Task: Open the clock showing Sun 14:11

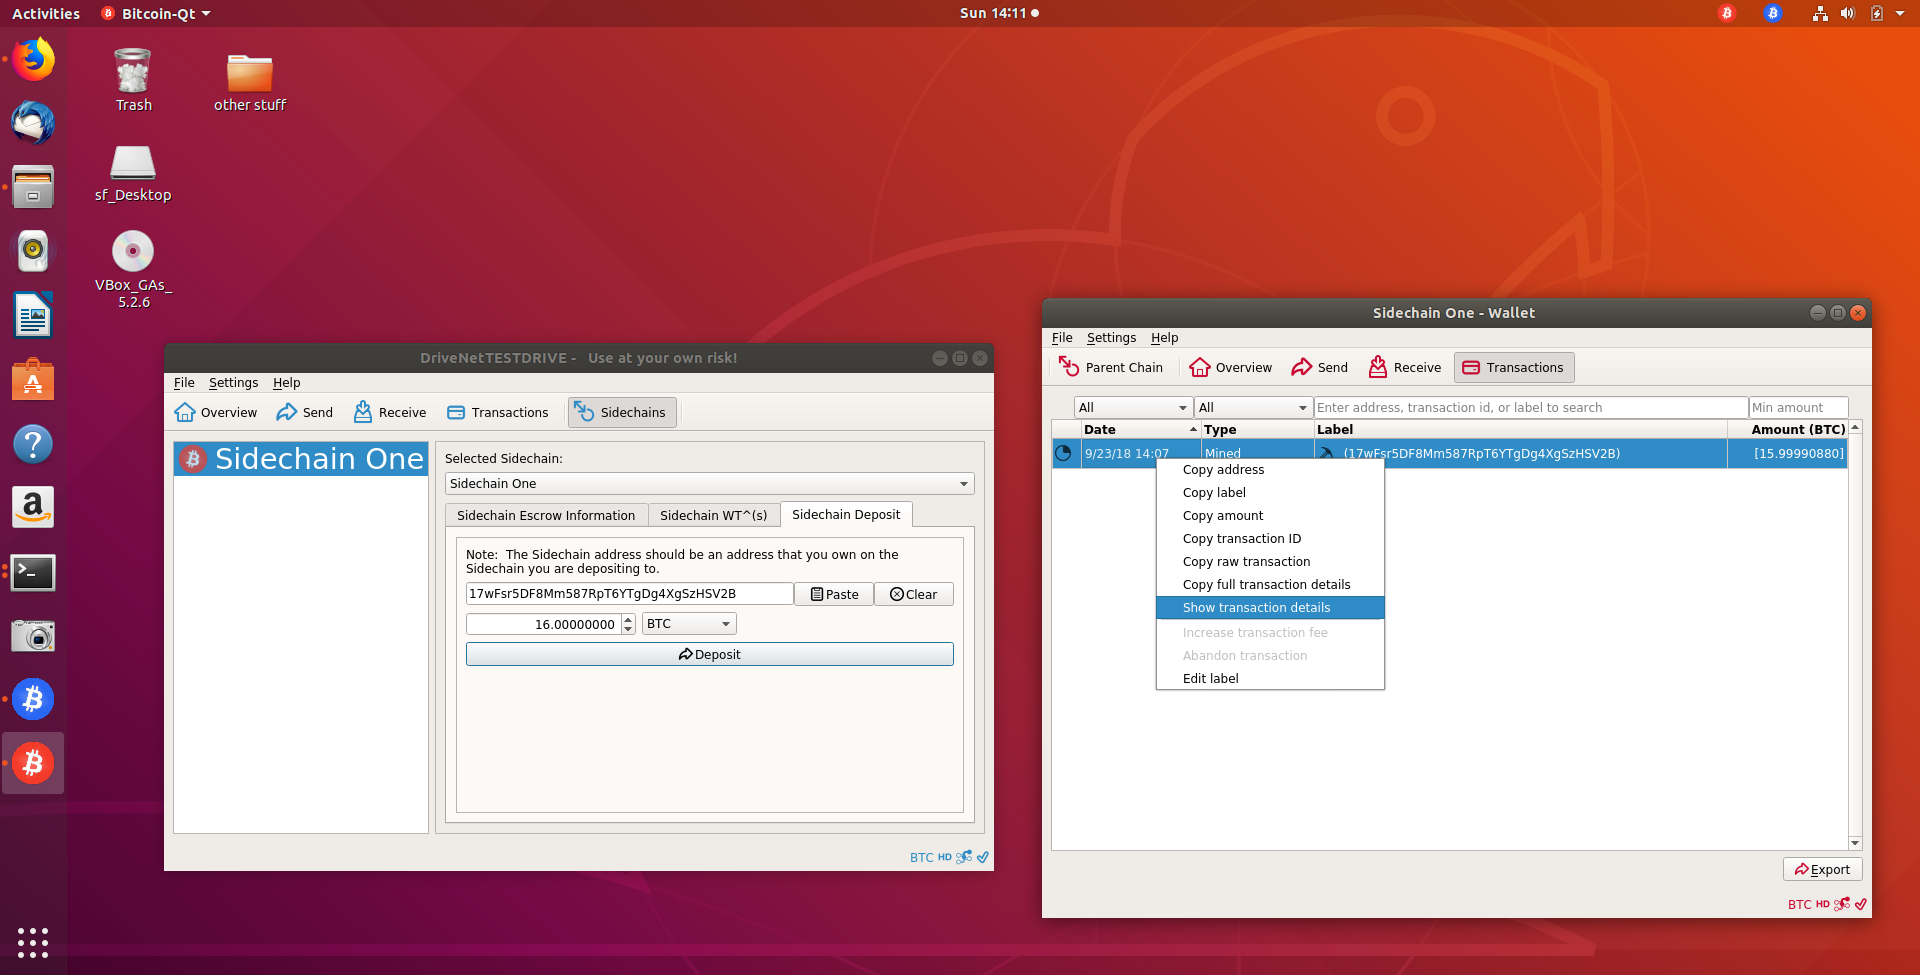Action: click(x=999, y=13)
